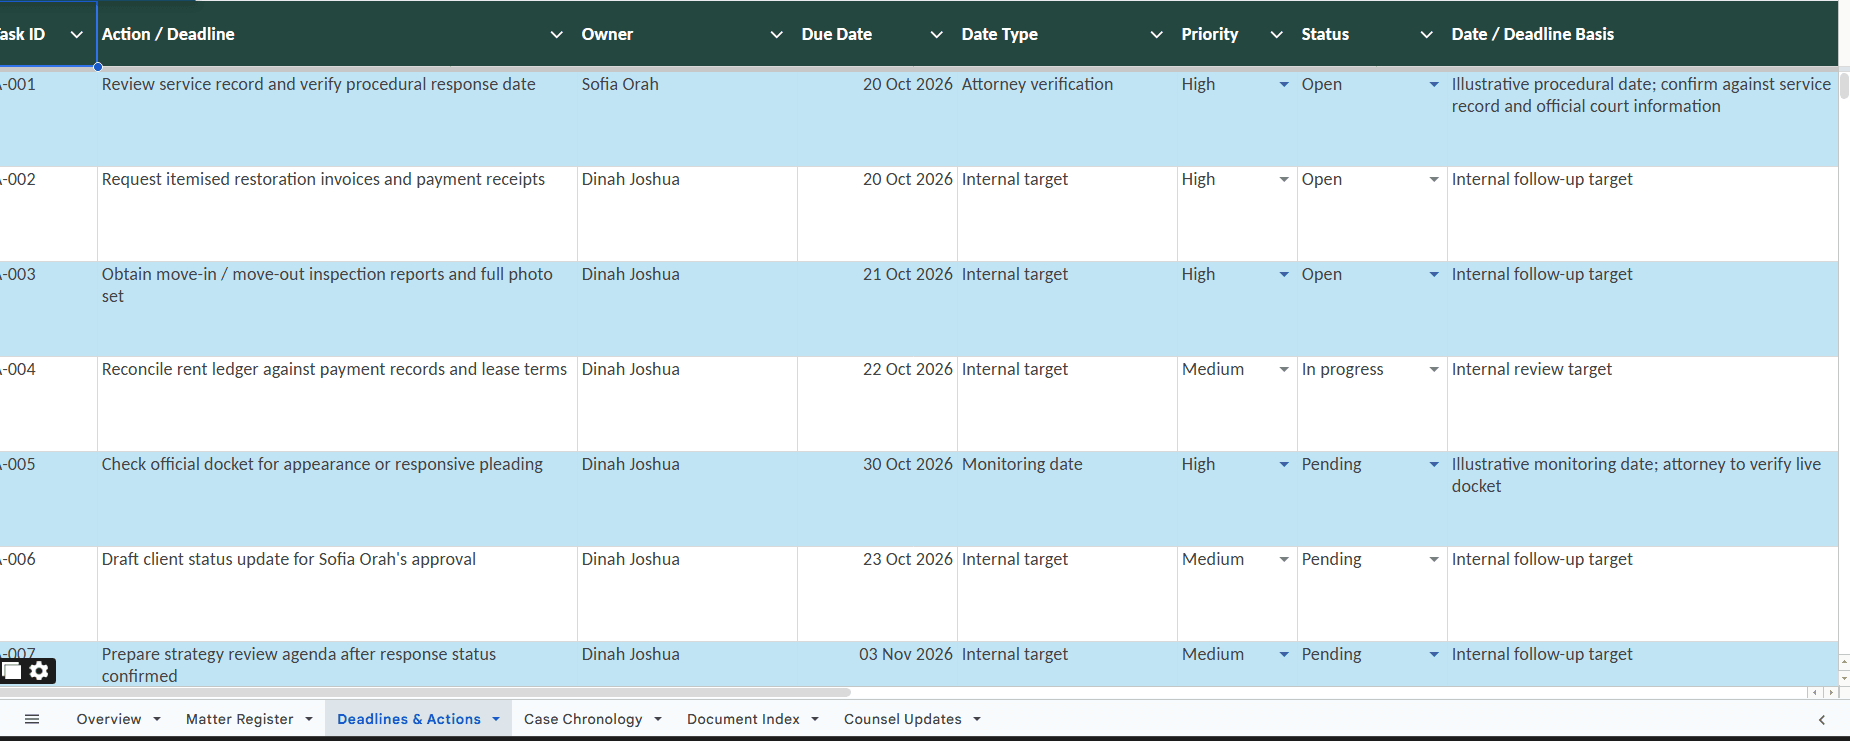Select the '22 Oct 2026' due date cell
This screenshot has height=741, width=1850.
point(877,404)
